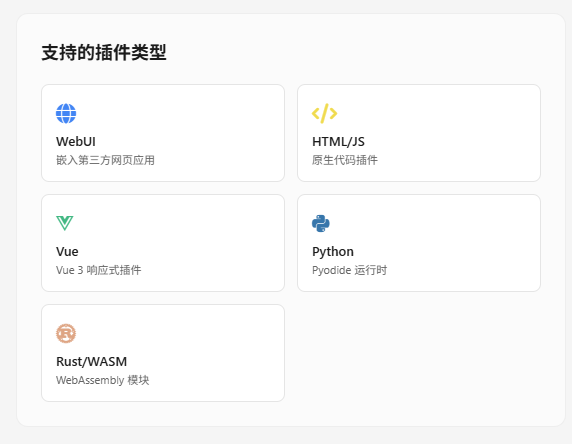Select the HTML/JS title text
572x444 pixels.
pos(338,142)
